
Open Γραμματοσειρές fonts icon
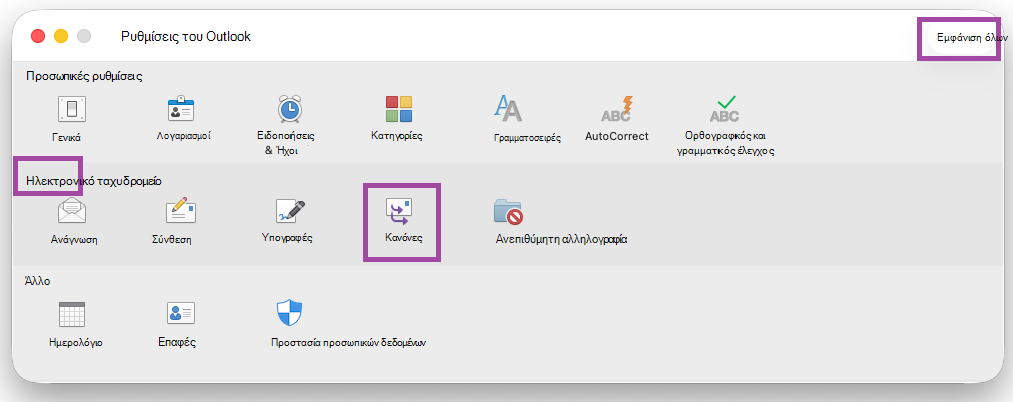[508, 109]
